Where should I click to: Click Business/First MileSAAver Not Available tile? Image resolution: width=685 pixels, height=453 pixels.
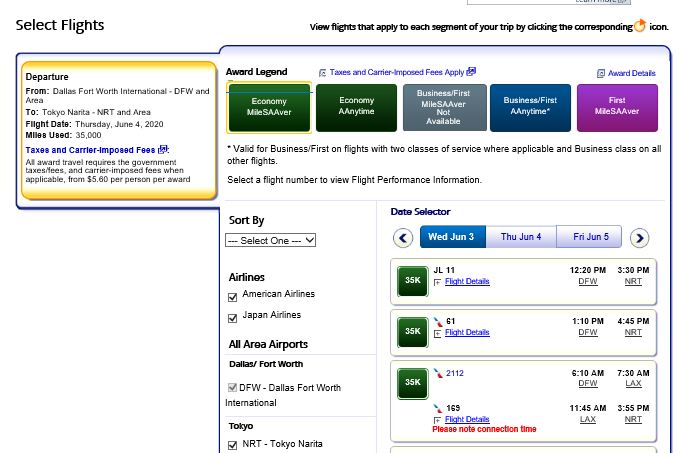(444, 107)
